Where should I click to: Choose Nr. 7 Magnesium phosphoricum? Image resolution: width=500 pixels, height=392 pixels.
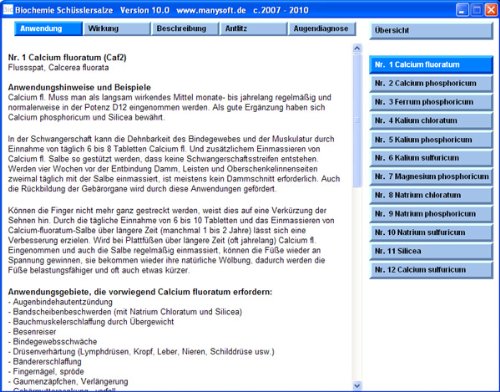click(x=431, y=177)
